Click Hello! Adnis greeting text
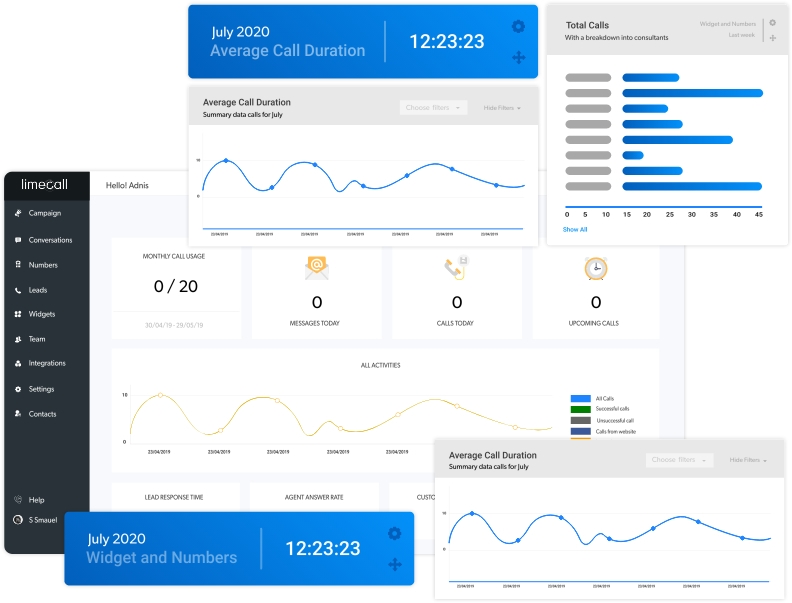 click(x=127, y=185)
